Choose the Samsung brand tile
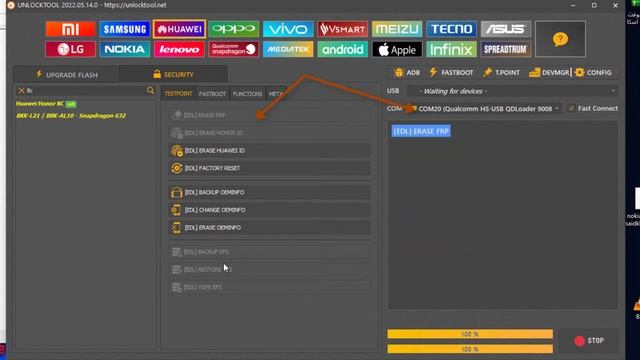Image resolution: width=640 pixels, height=360 pixels. pyautogui.click(x=125, y=29)
